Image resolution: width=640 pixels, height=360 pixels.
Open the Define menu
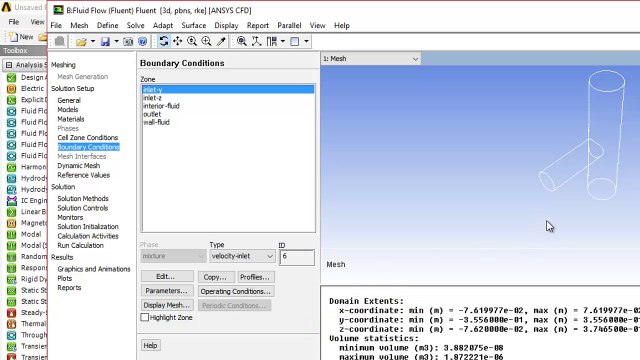pos(107,25)
